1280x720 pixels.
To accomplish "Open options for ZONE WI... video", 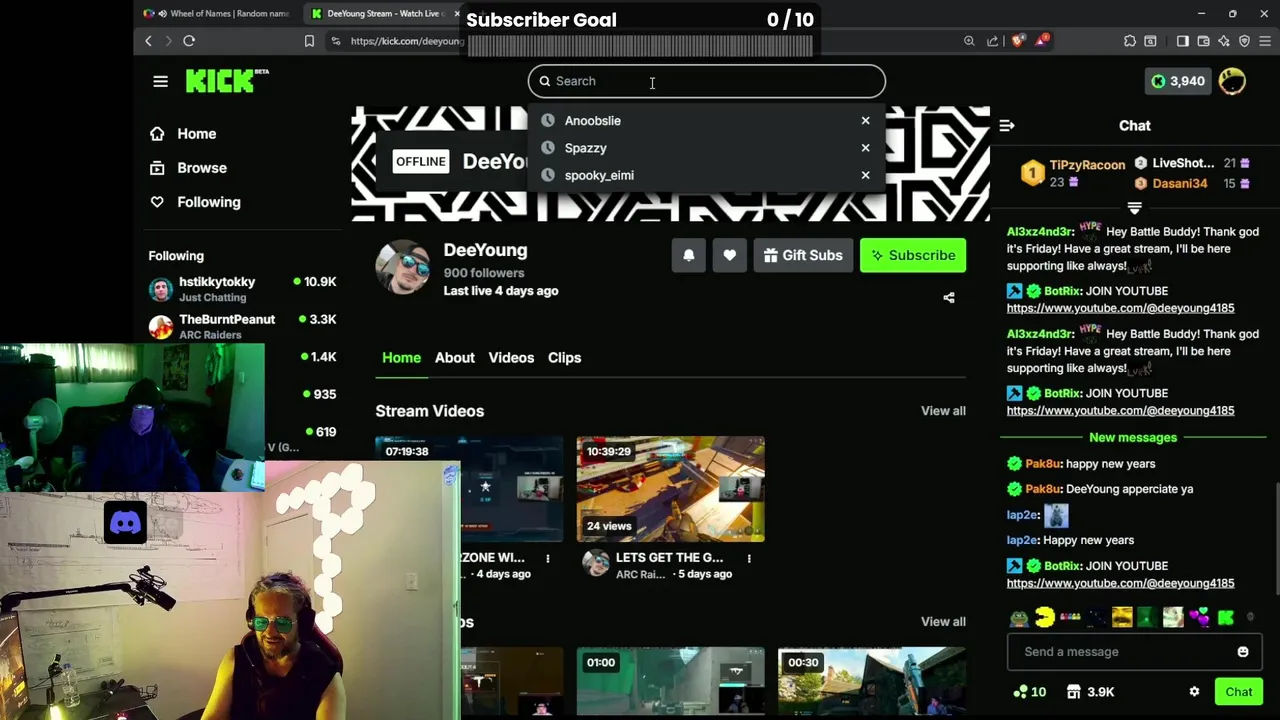I will pyautogui.click(x=547, y=558).
